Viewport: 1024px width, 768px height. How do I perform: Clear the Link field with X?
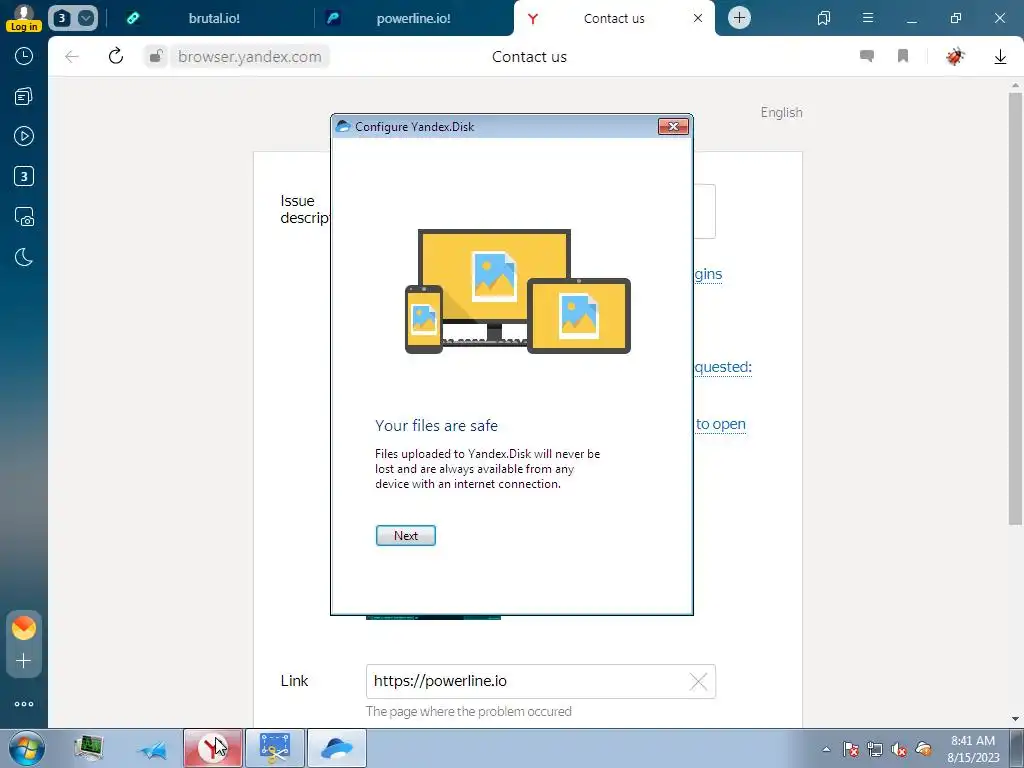(x=698, y=682)
